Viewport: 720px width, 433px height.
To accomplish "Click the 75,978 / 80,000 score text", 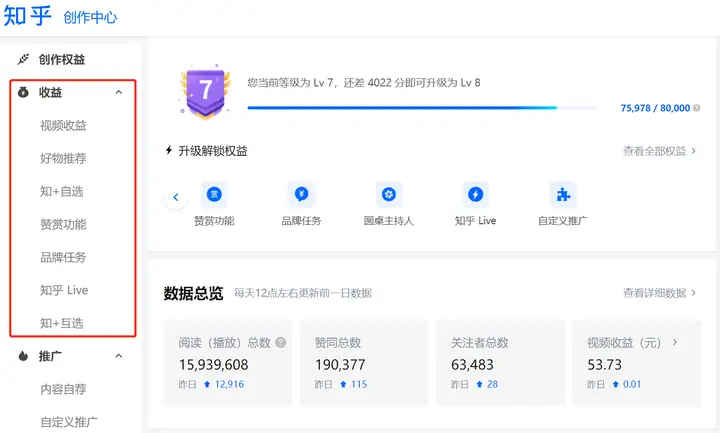I will pyautogui.click(x=655, y=108).
